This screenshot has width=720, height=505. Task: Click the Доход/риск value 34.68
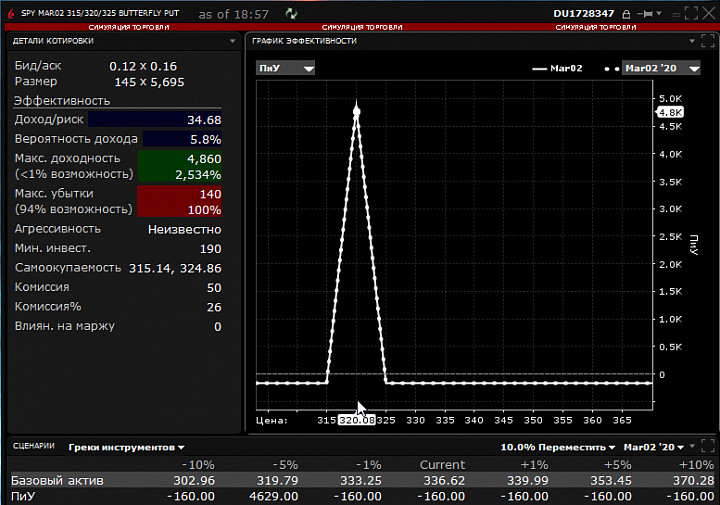tap(204, 120)
